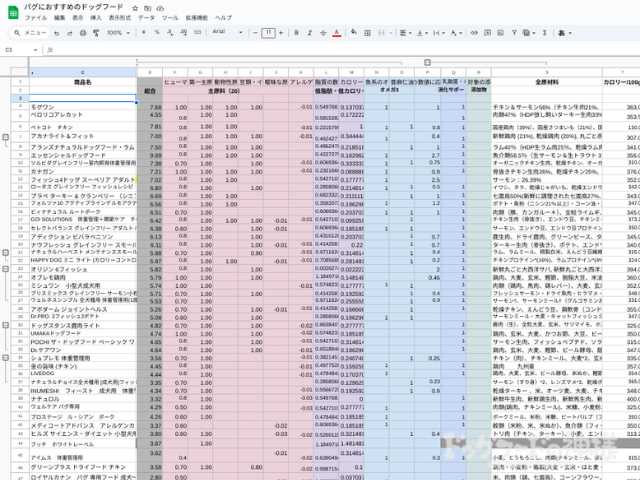
Task: Open the text color picker
Action: (337, 33)
